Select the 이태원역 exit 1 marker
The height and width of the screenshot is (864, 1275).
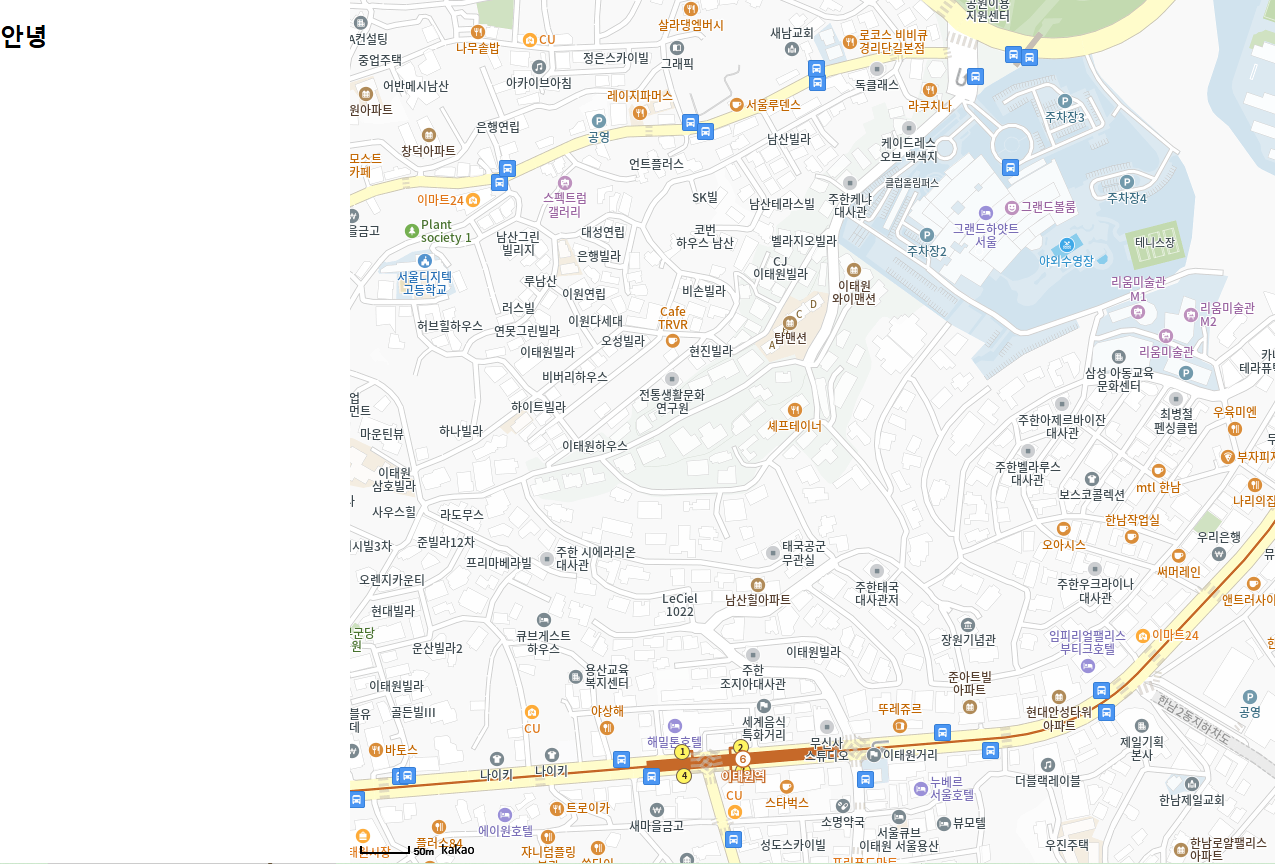click(682, 752)
